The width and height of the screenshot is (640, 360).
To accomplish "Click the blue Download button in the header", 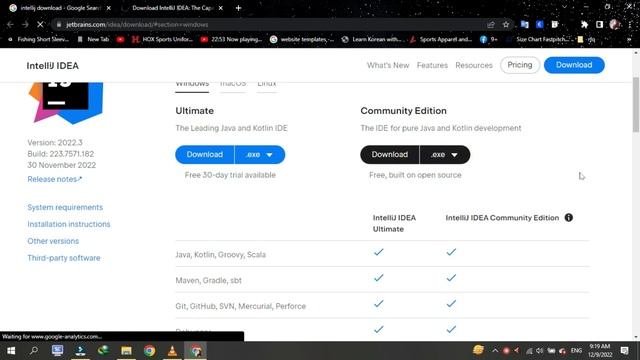I will point(574,65).
